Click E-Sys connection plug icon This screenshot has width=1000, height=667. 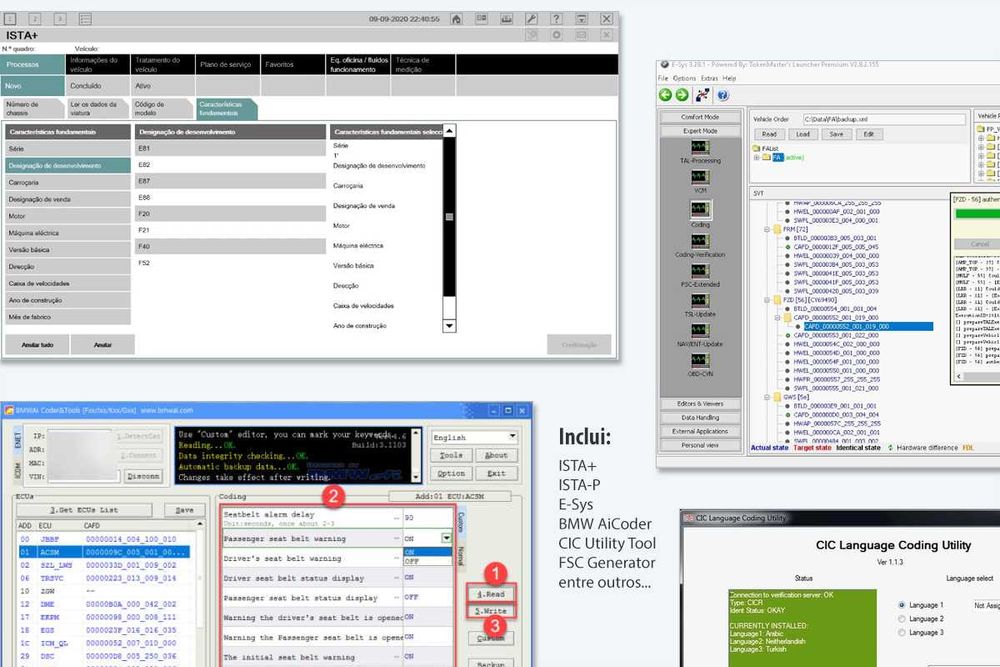702,95
